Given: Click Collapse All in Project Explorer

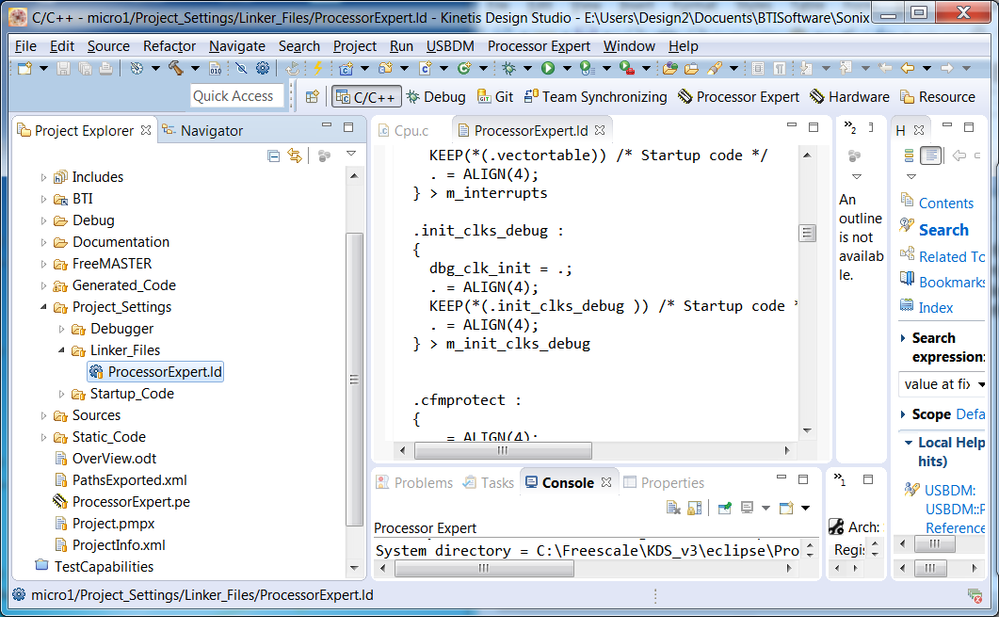Looking at the screenshot, I should [273, 156].
